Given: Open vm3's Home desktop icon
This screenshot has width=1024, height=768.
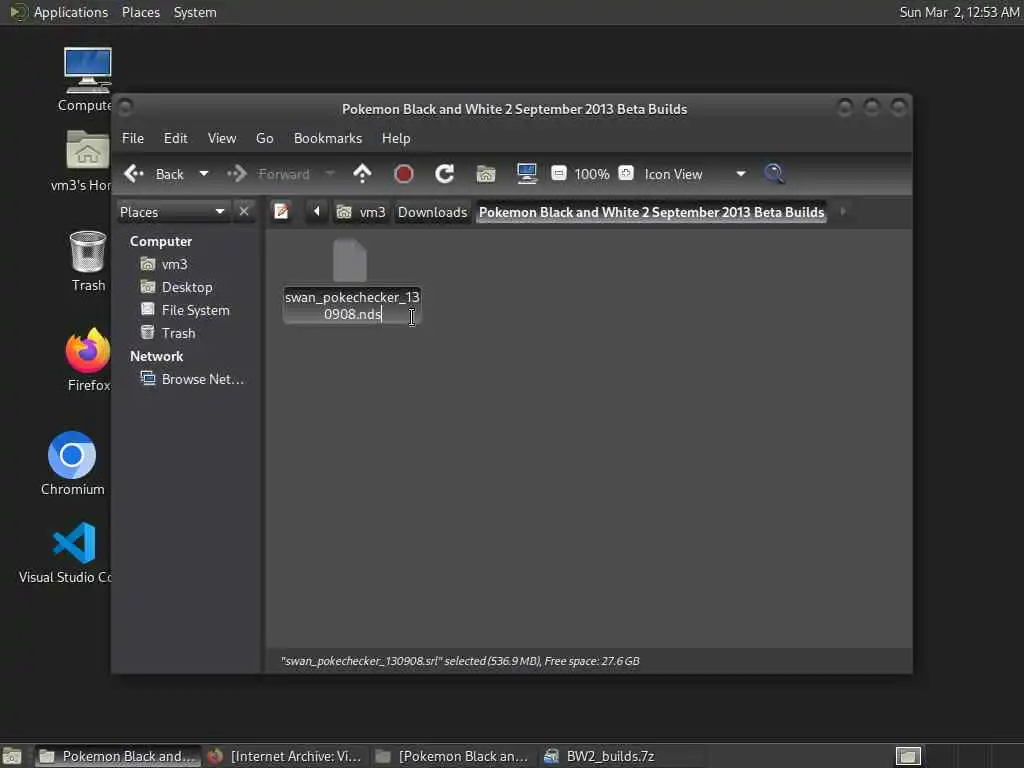Looking at the screenshot, I should 86,161.
